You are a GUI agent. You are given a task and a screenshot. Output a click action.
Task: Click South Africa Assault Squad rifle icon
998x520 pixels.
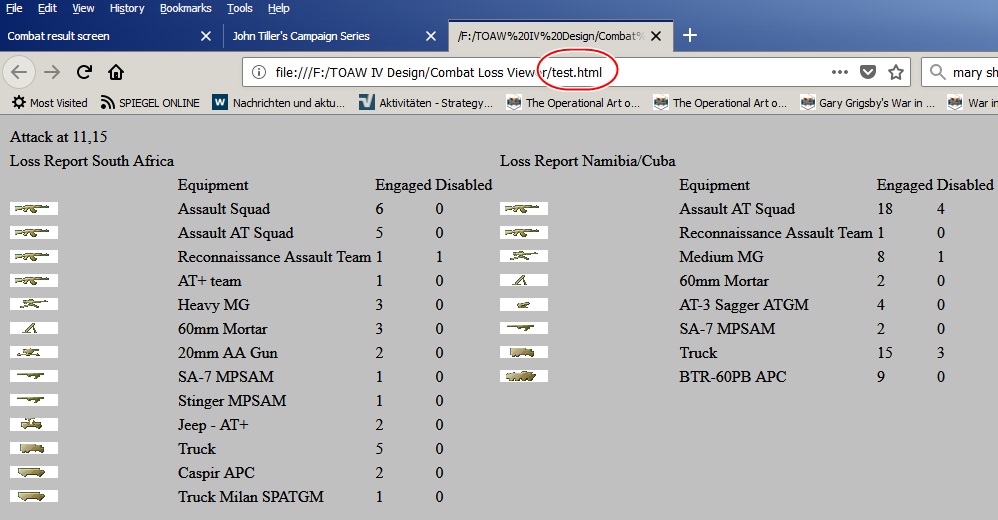coord(34,208)
